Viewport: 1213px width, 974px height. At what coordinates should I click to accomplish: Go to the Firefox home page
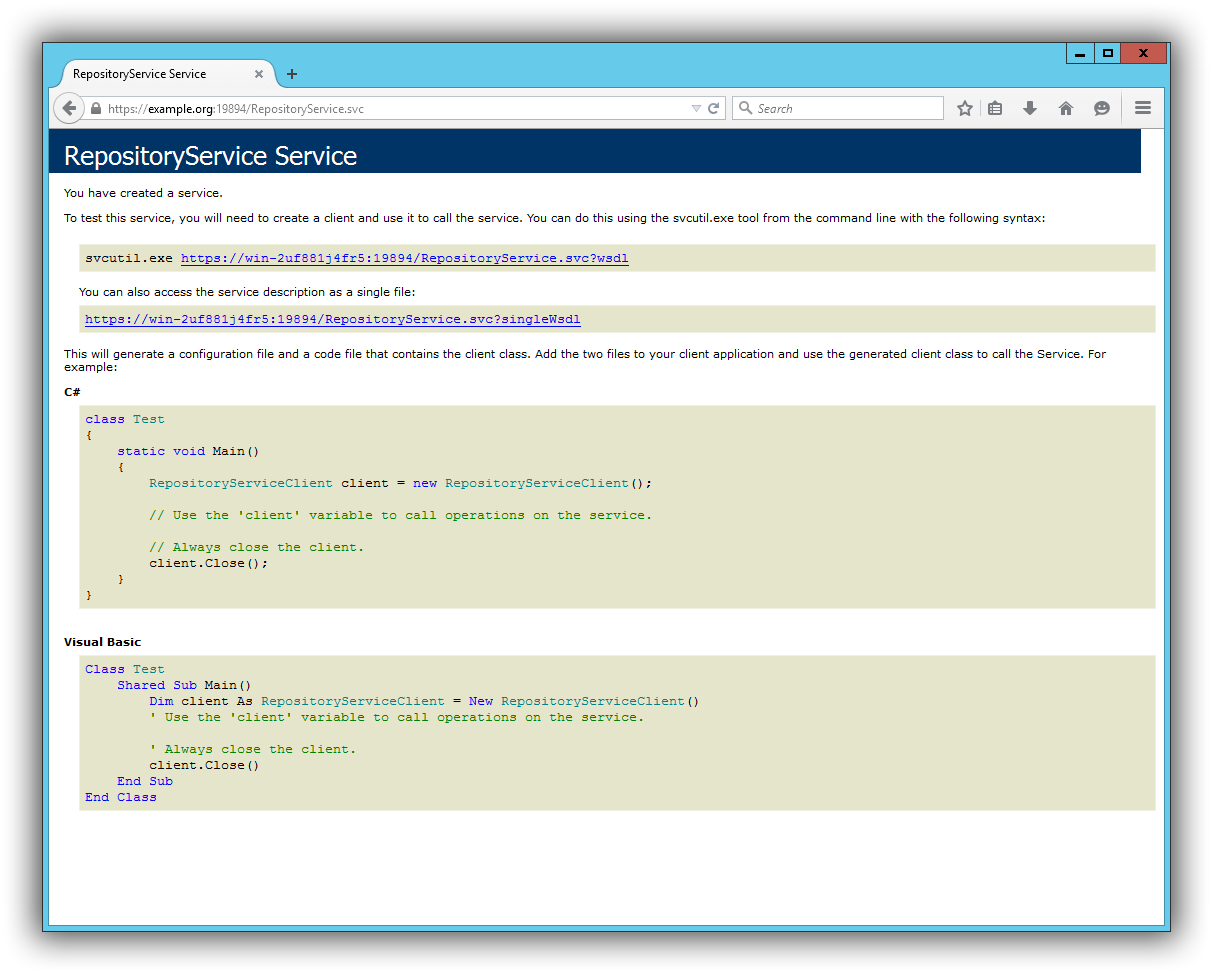(x=1066, y=109)
